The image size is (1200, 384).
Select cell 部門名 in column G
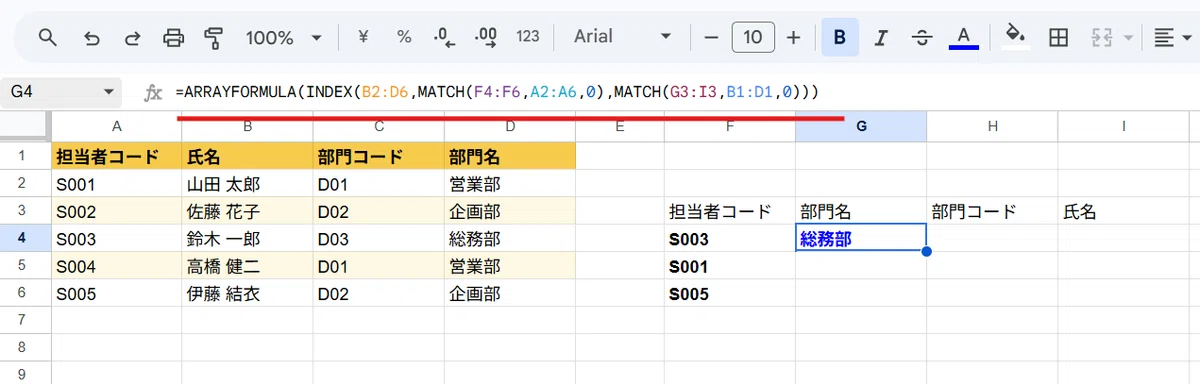point(861,211)
